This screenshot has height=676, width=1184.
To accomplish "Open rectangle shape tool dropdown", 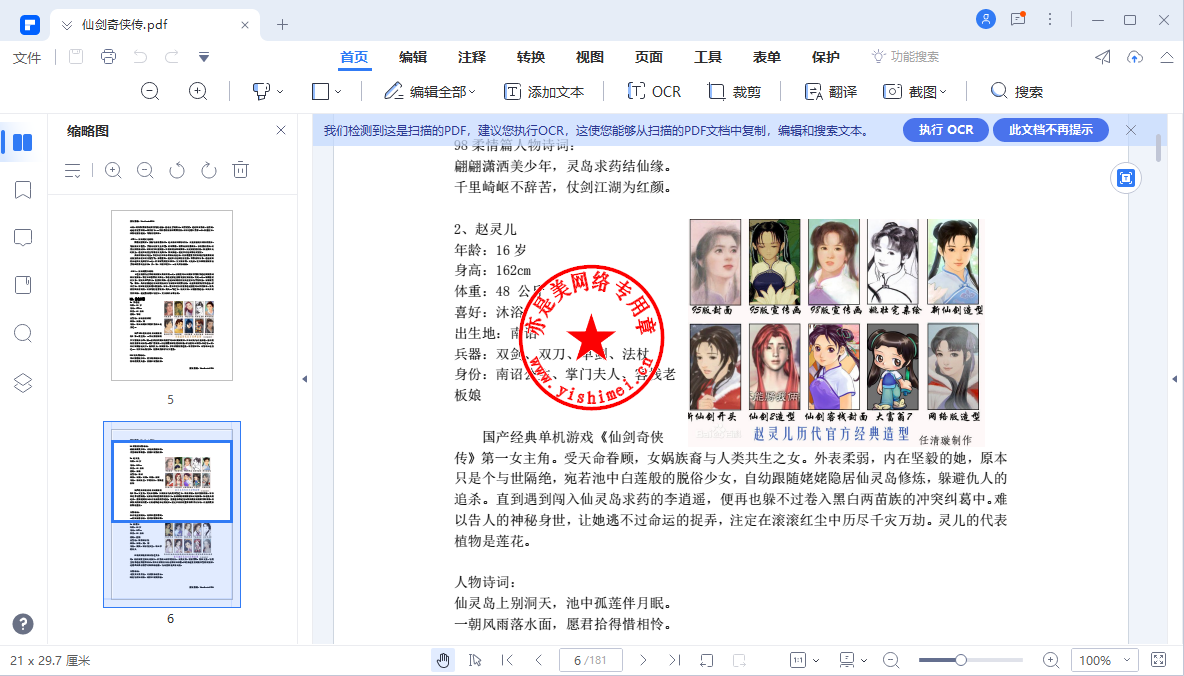I will (x=326, y=91).
